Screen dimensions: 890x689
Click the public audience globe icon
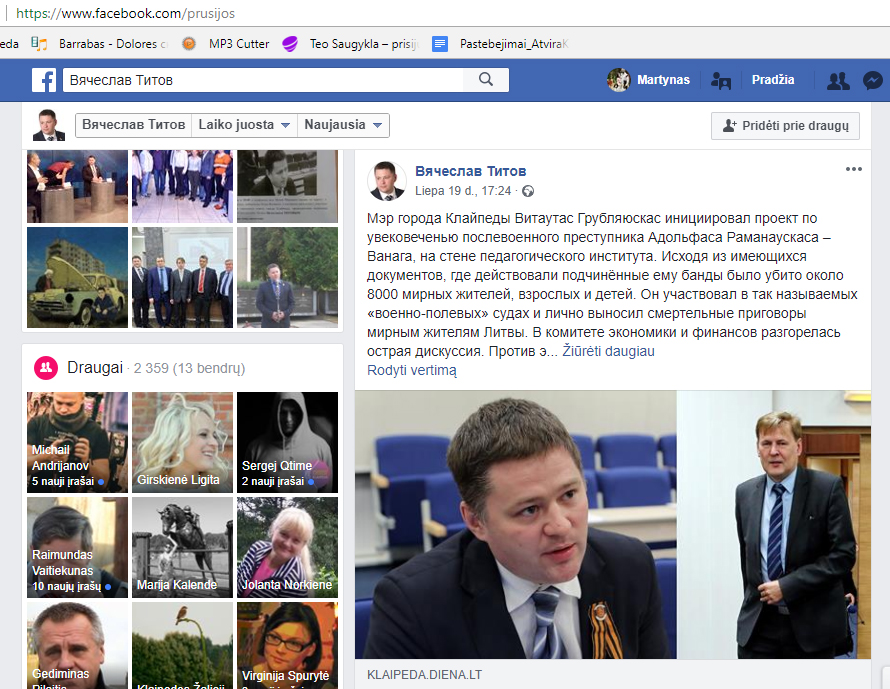tap(528, 191)
